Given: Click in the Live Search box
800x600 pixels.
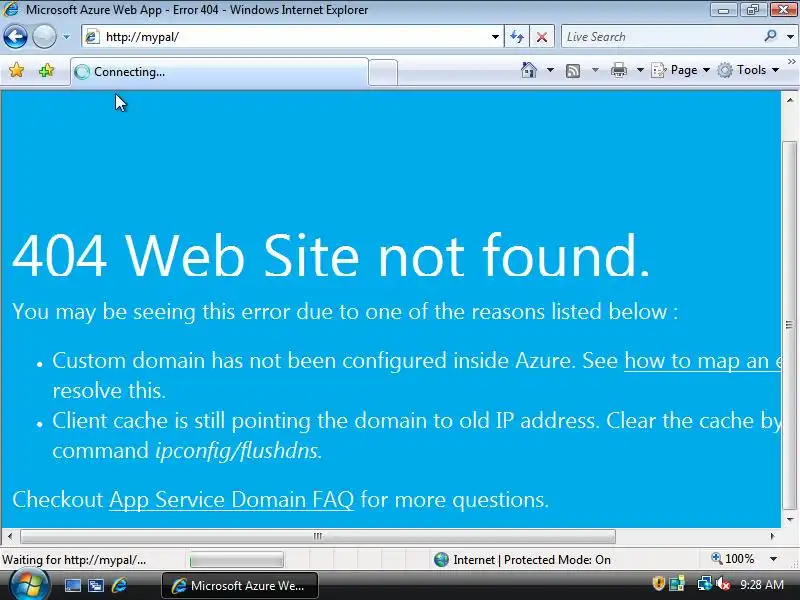Looking at the screenshot, I should pos(662,37).
